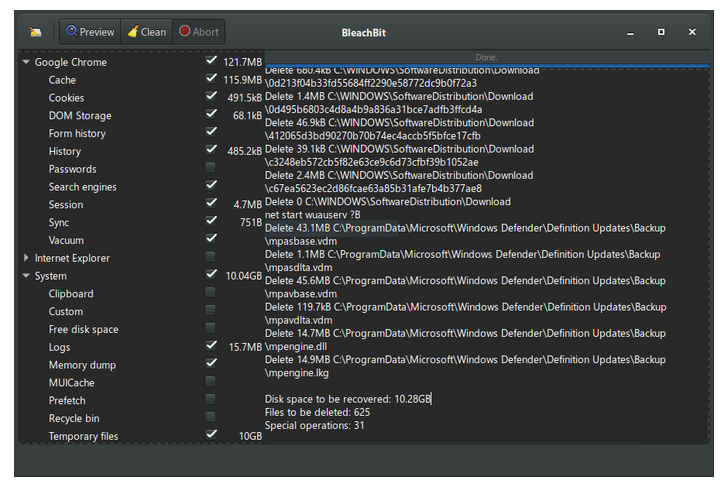
Task: Uncheck the Search engines checkbox
Action: tap(211, 185)
